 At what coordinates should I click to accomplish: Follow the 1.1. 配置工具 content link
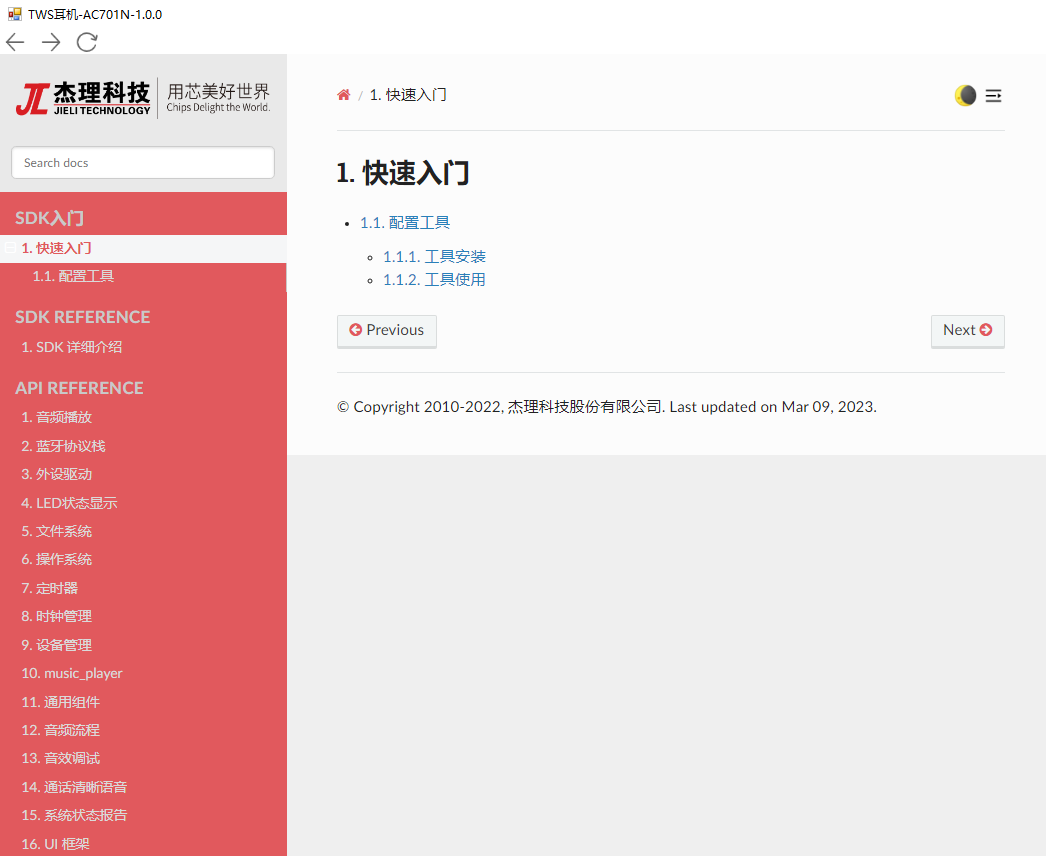tap(405, 223)
